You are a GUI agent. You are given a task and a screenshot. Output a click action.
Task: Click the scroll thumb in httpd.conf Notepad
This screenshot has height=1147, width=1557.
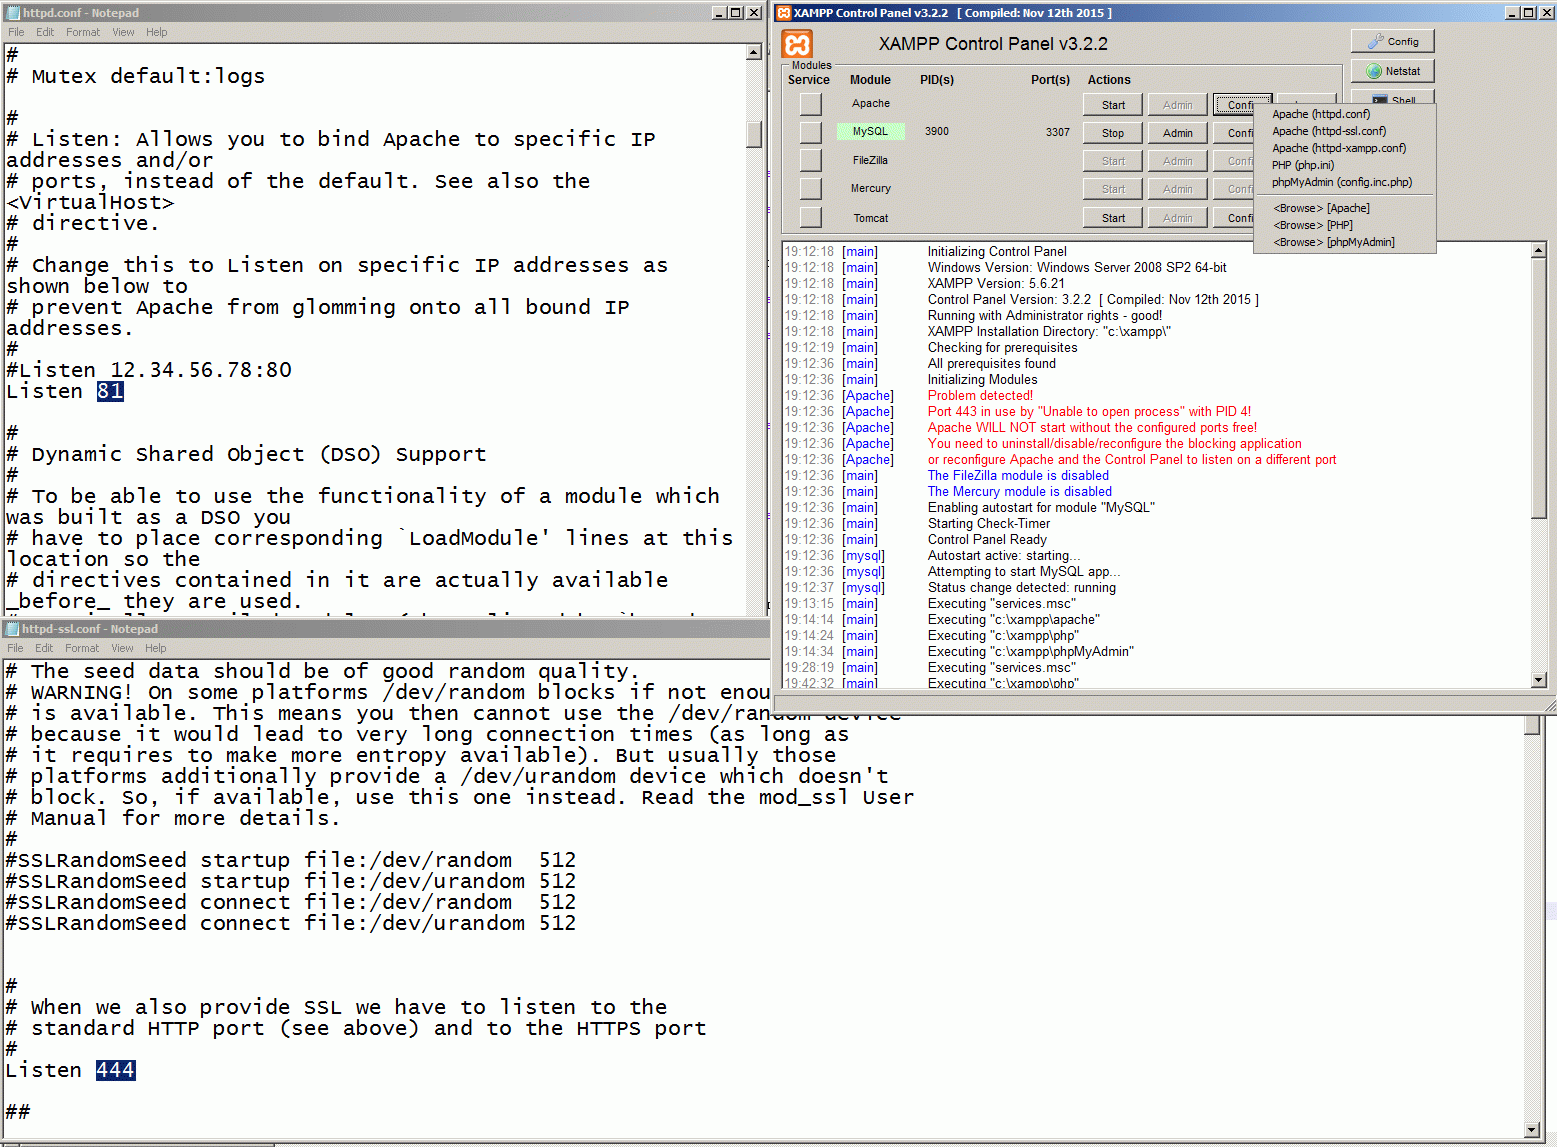pyautogui.click(x=754, y=134)
